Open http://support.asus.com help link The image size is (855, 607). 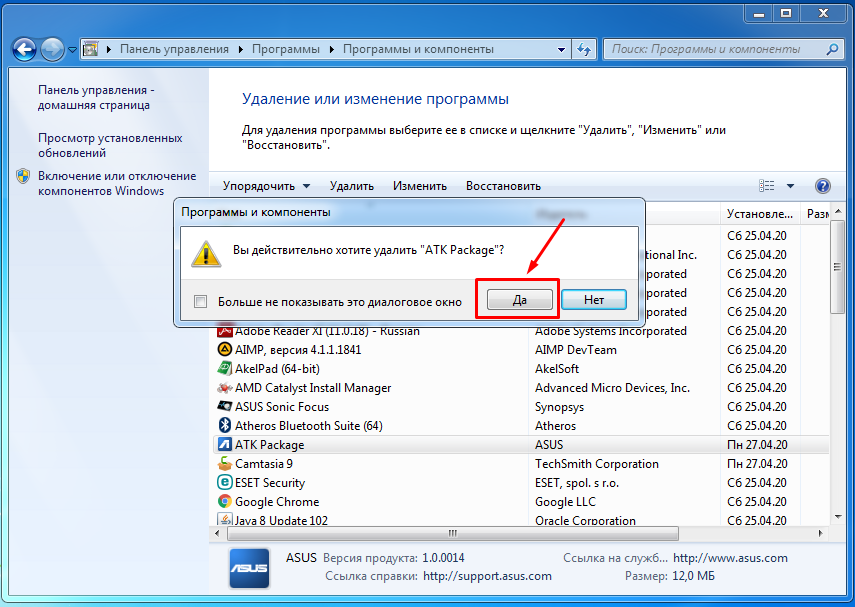pos(487,576)
